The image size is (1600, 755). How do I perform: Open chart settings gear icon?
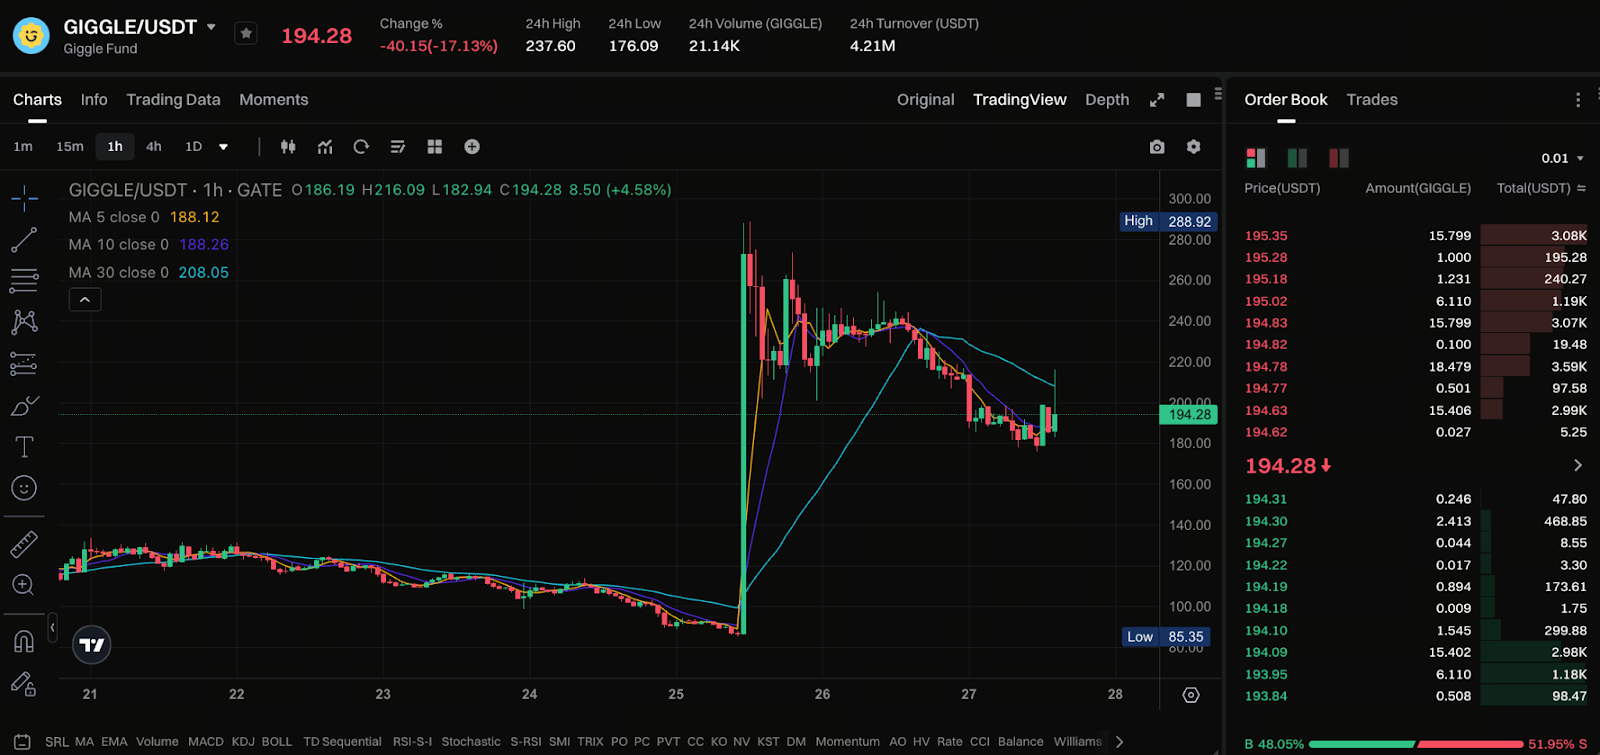pos(1193,147)
